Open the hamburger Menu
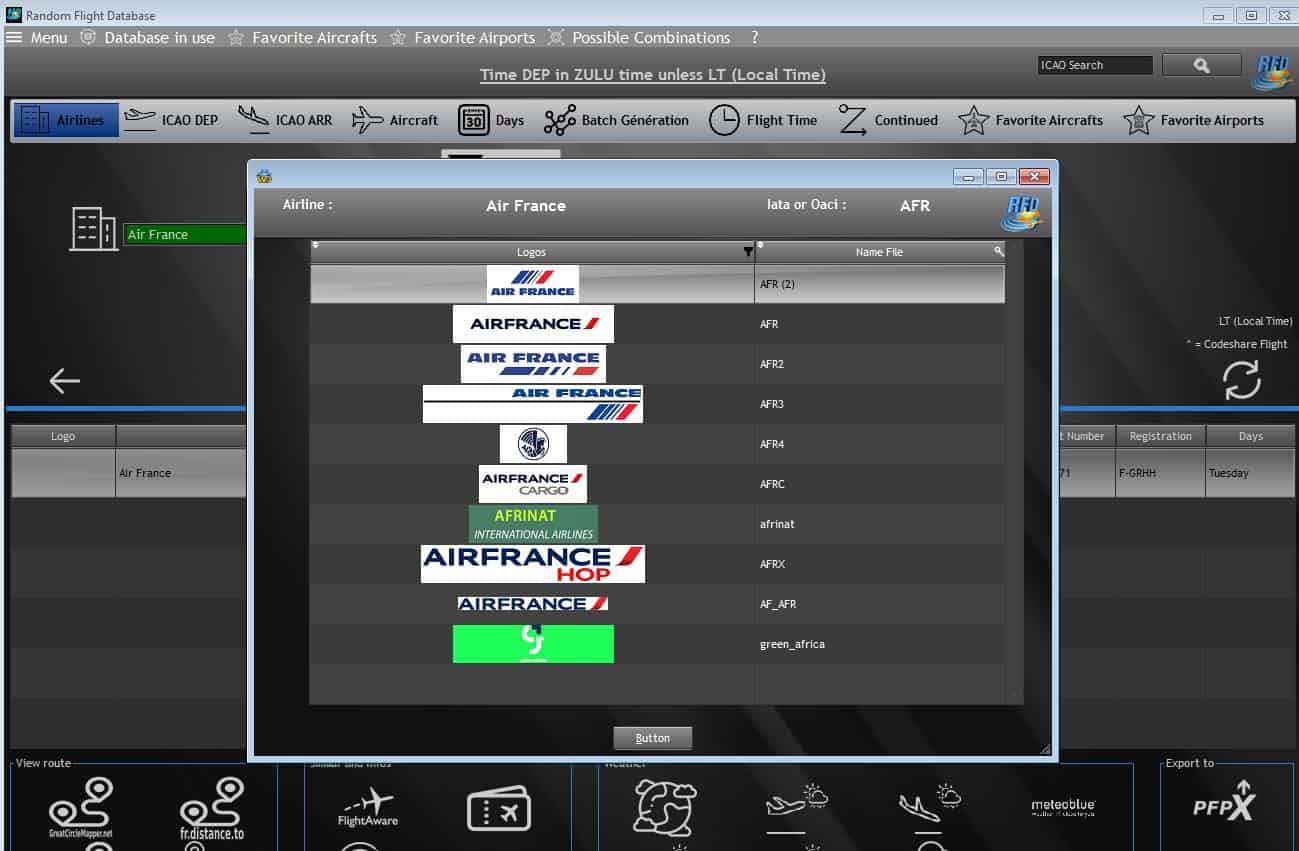The width and height of the screenshot is (1299, 851). (36, 38)
